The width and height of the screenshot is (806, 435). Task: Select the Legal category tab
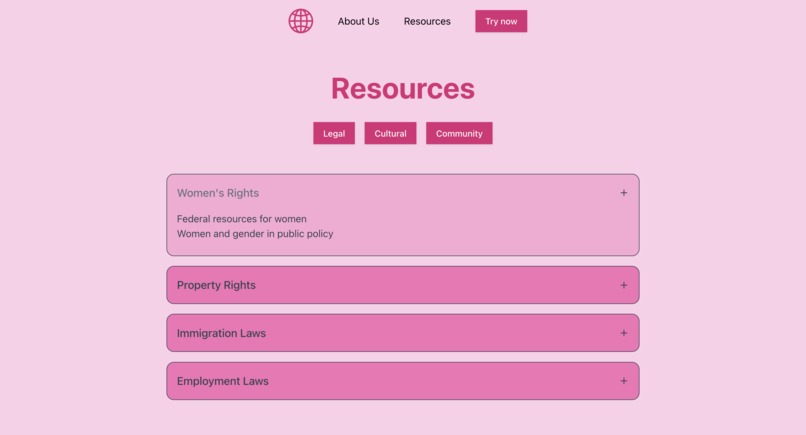[334, 133]
